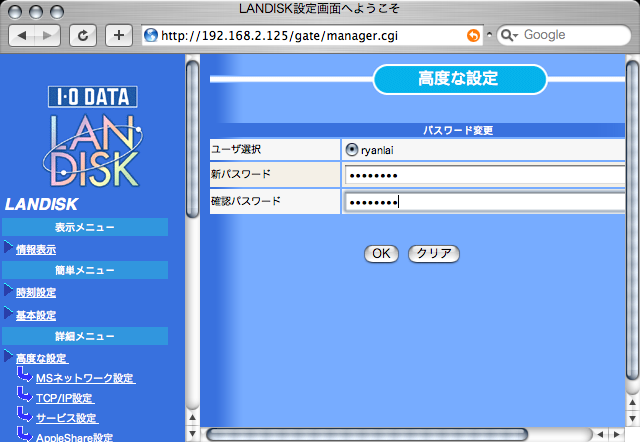Click the arrow icon beside AppleShare設定

pyautogui.click(x=24, y=434)
